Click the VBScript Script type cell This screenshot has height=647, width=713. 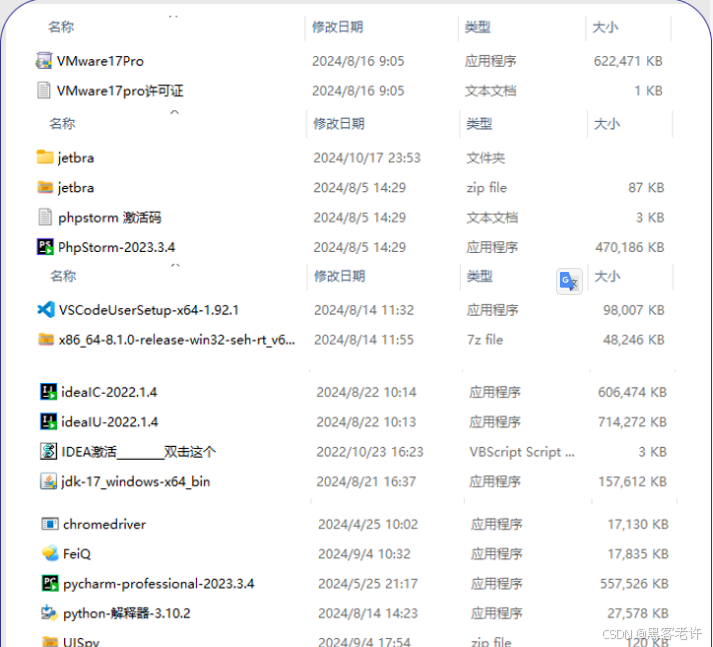522,452
